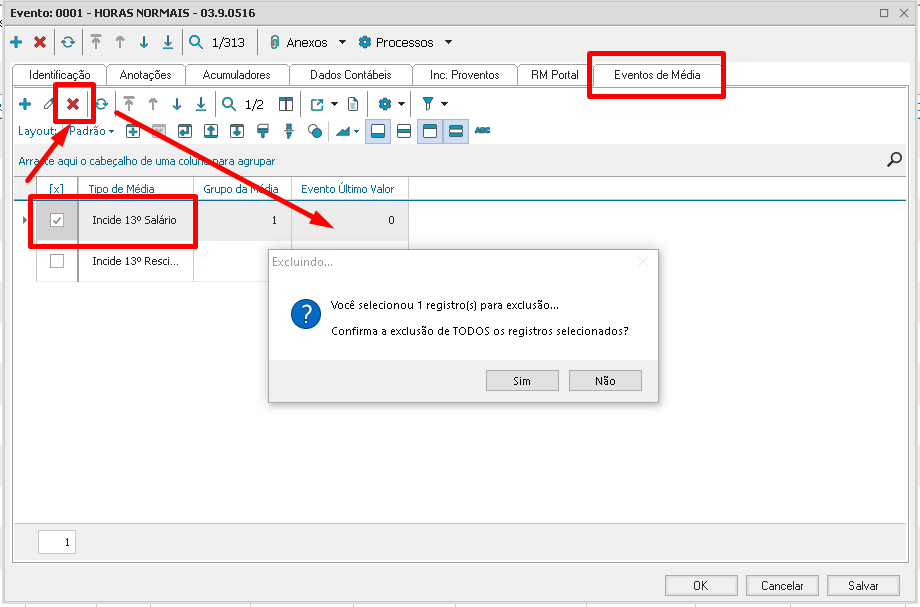Click the export grid data icon

pos(317,104)
